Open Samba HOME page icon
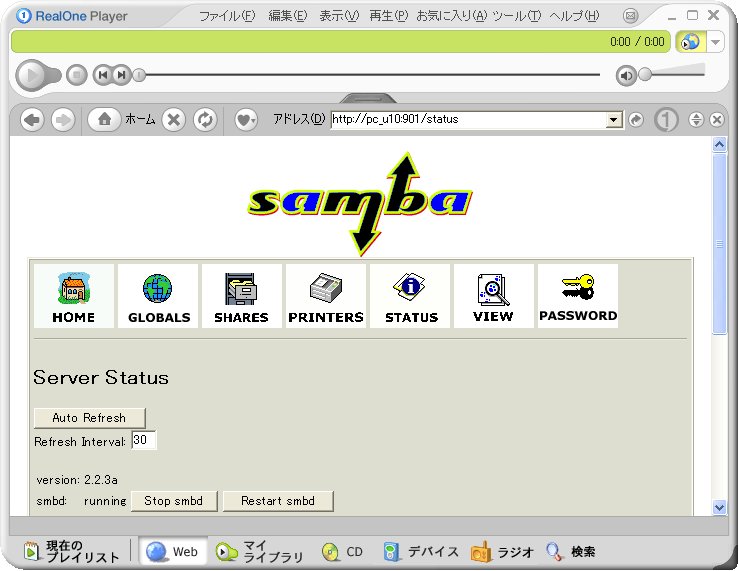739x571 pixels. [x=74, y=296]
